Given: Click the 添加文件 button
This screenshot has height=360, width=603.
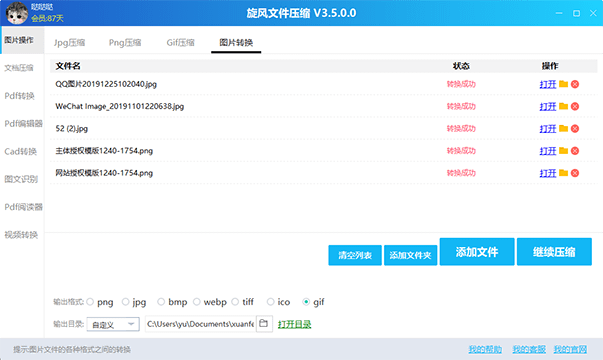Looking at the screenshot, I should click(x=477, y=252).
